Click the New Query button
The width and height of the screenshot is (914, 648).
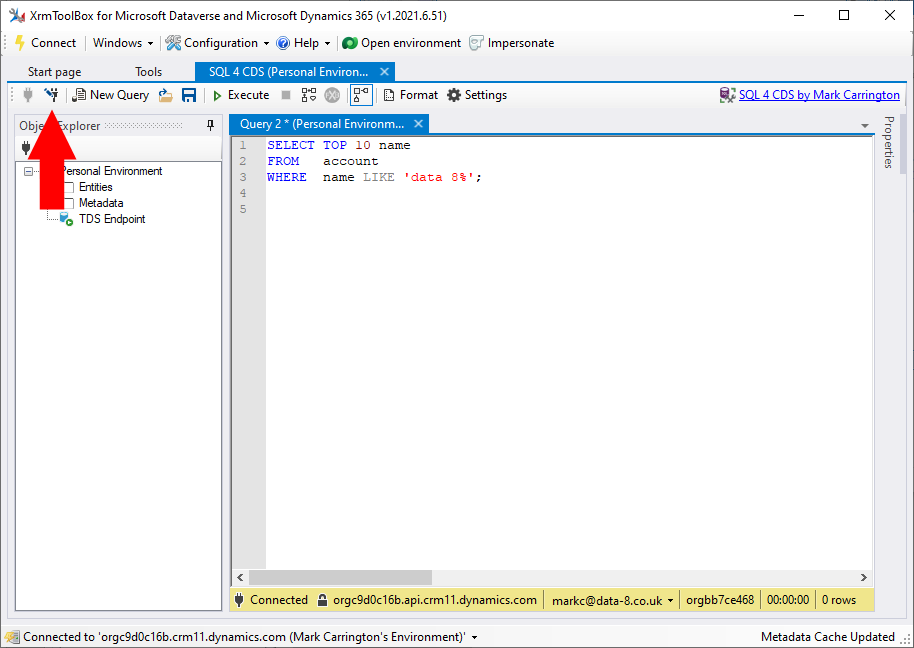pyautogui.click(x=110, y=95)
